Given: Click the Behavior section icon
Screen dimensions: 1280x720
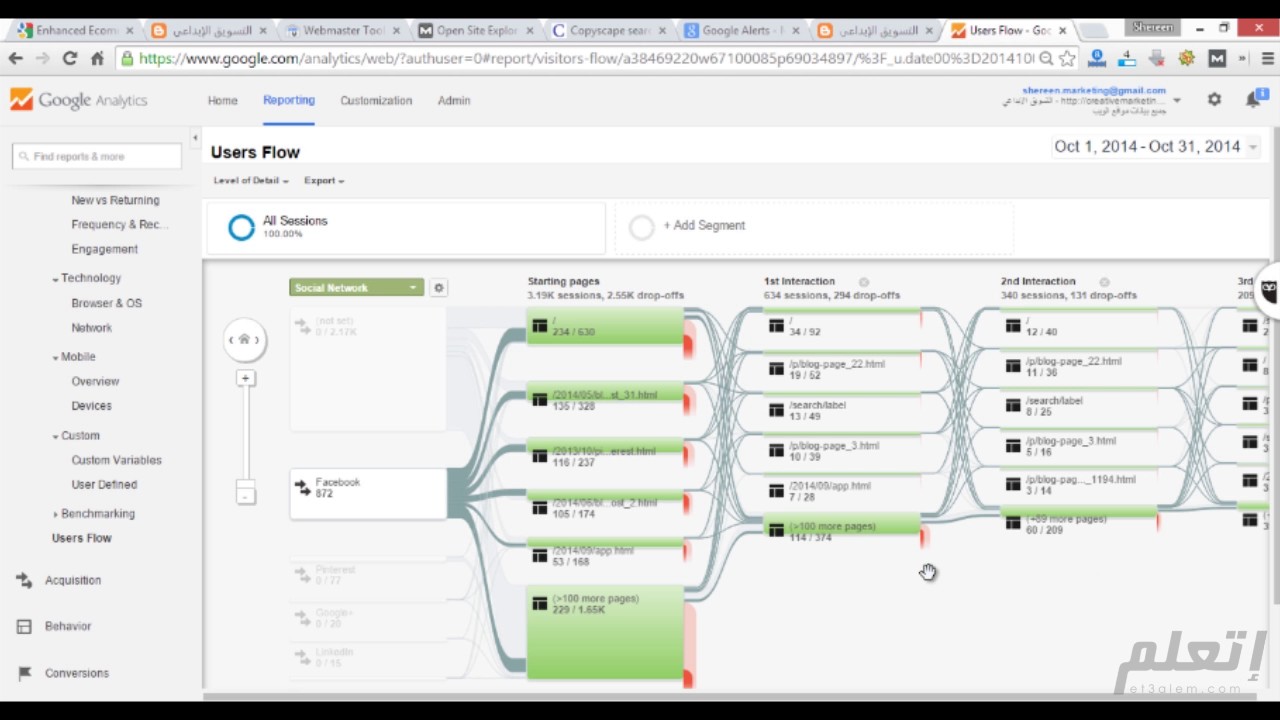Looking at the screenshot, I should [24, 626].
